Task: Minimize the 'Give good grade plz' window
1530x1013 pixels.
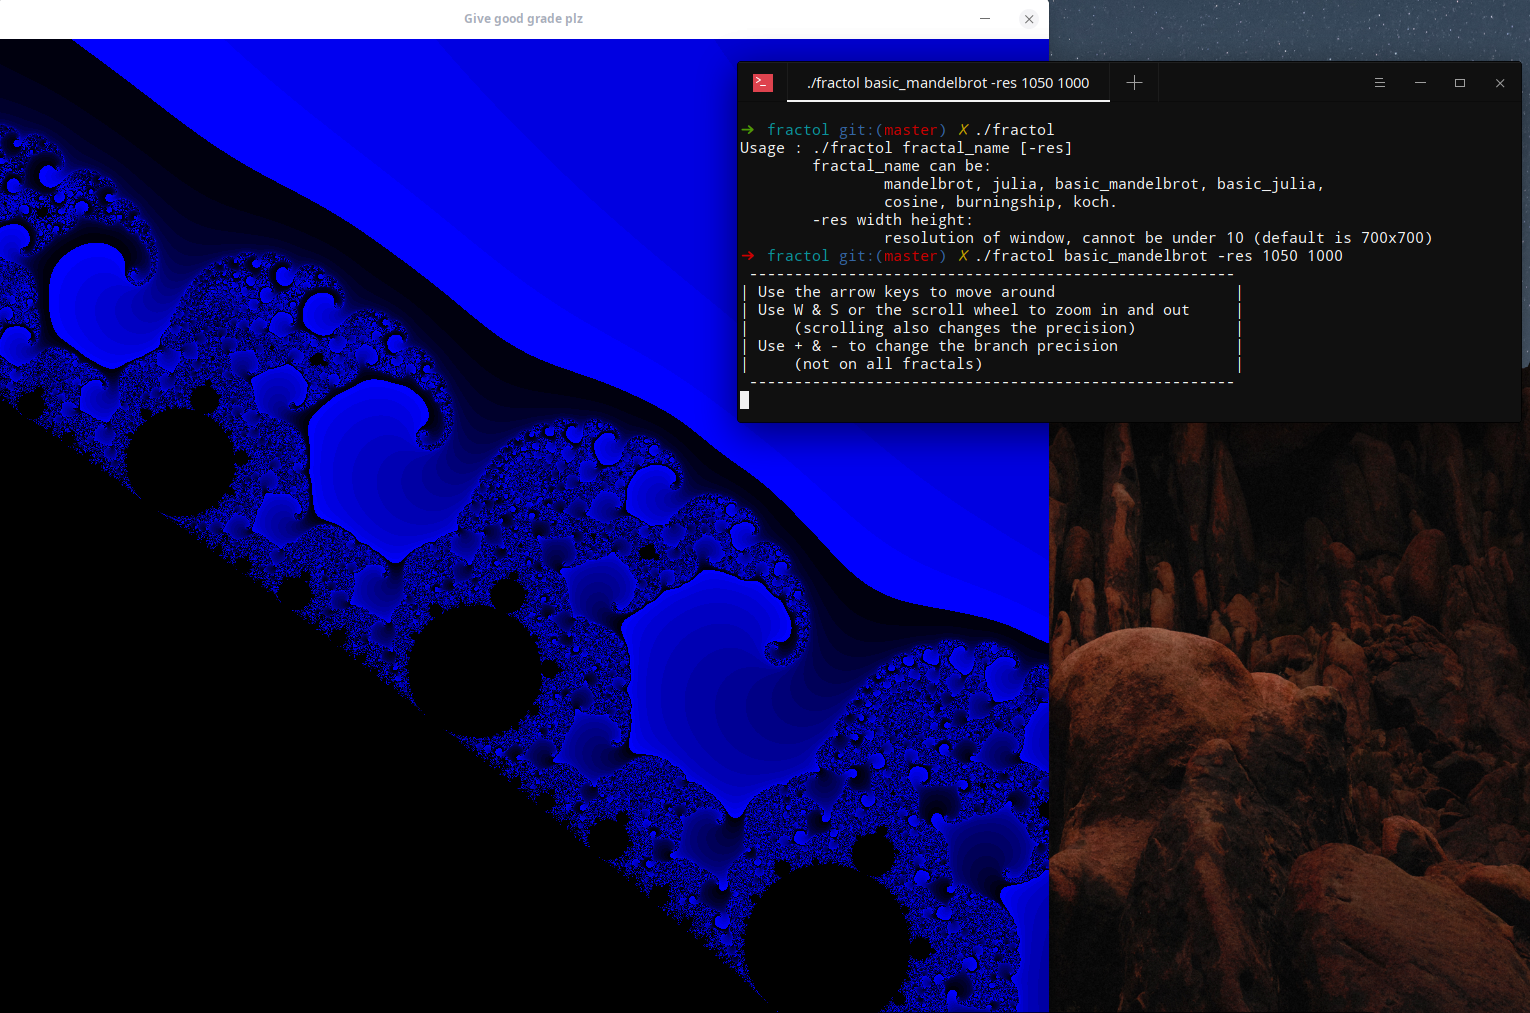Action: click(x=985, y=19)
